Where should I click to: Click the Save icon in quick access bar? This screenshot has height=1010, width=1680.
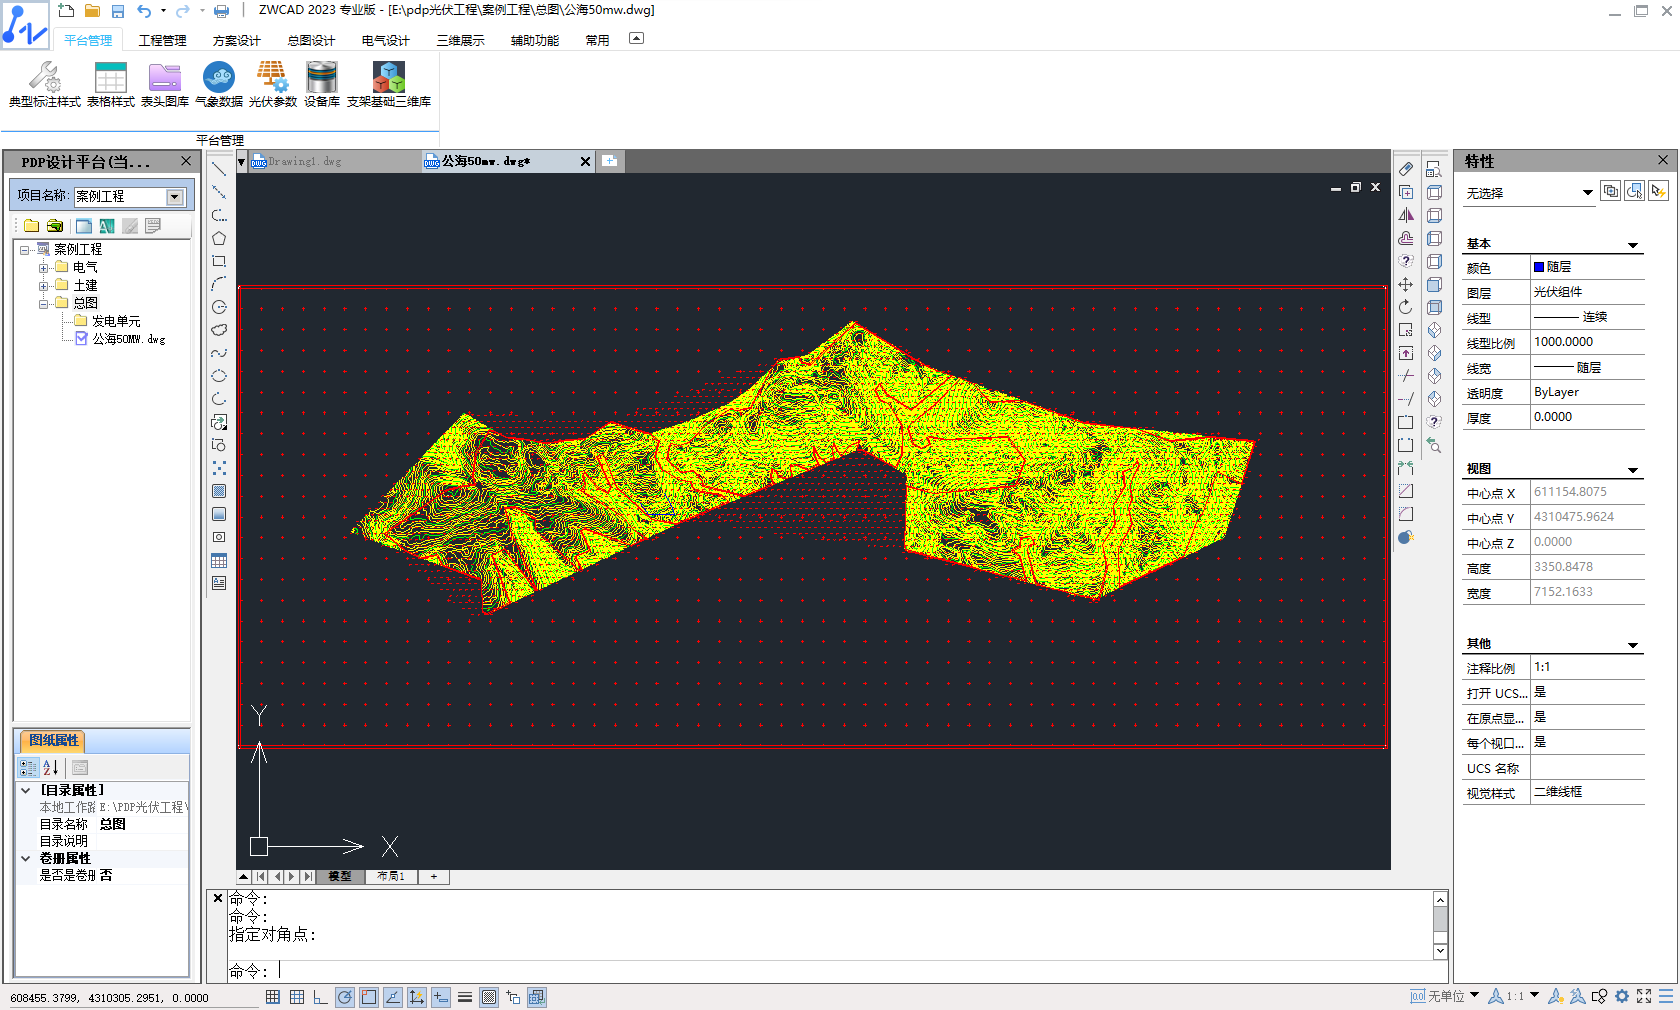(x=117, y=11)
